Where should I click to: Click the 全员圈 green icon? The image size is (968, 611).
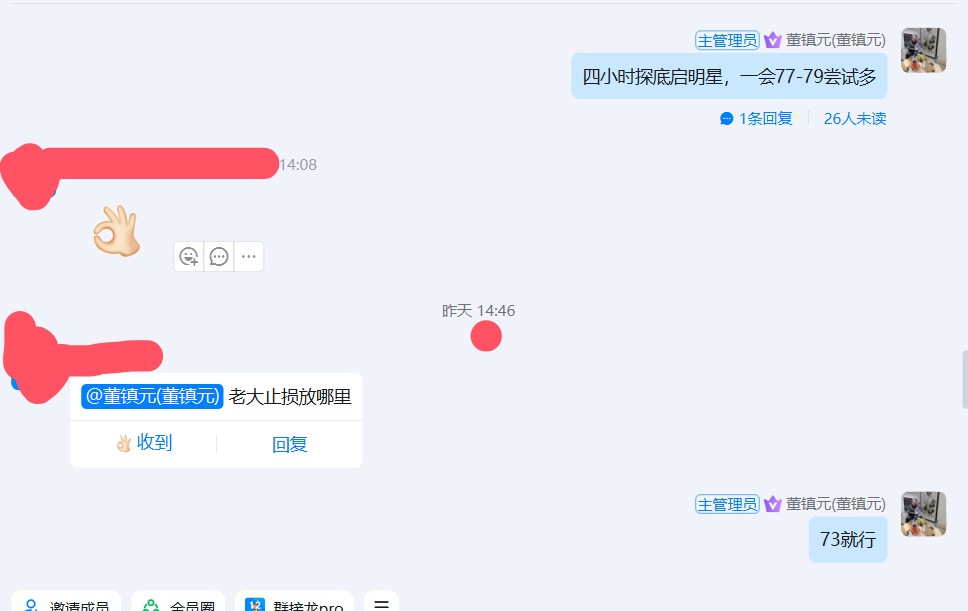coord(151,605)
